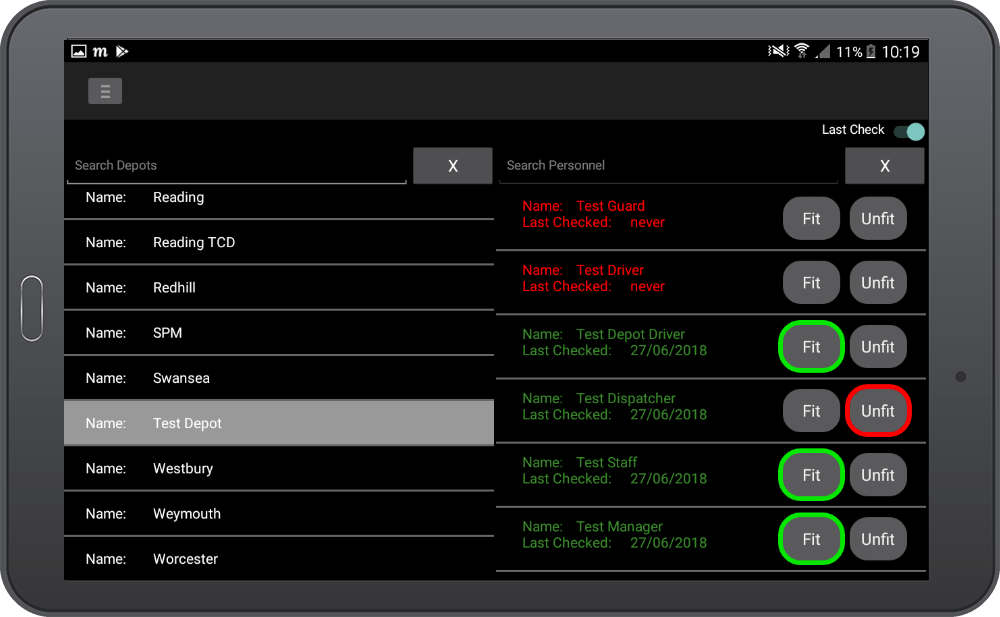Open the hamburger menu icon
This screenshot has height=617, width=1000.
pos(105,91)
